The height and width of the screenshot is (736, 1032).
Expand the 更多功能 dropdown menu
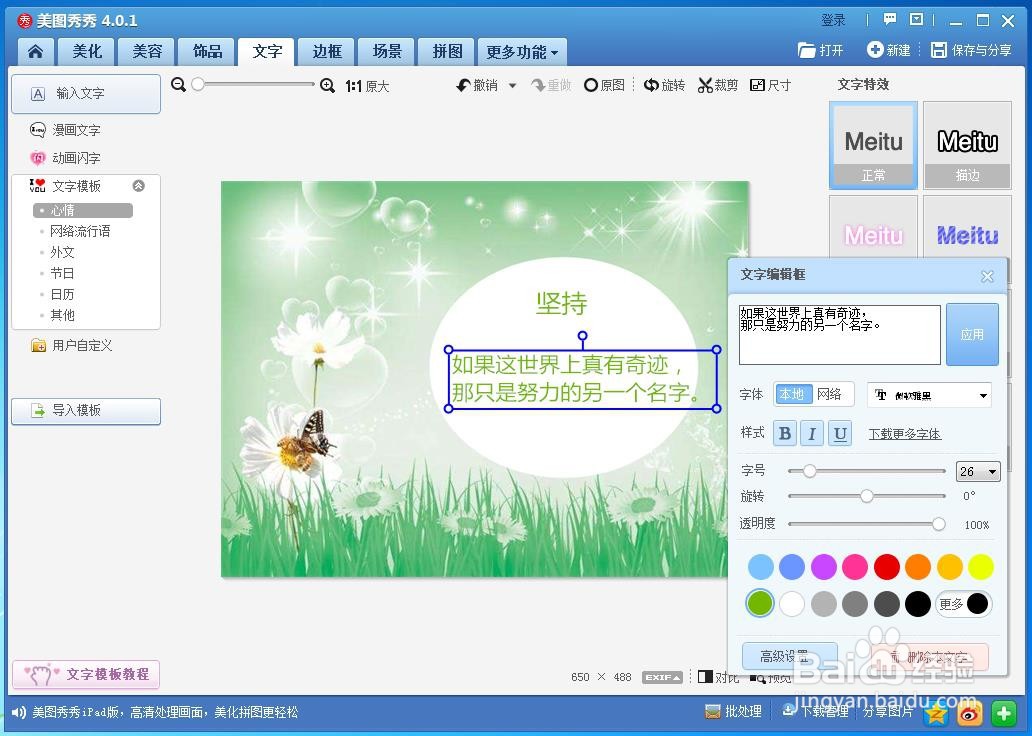(523, 51)
